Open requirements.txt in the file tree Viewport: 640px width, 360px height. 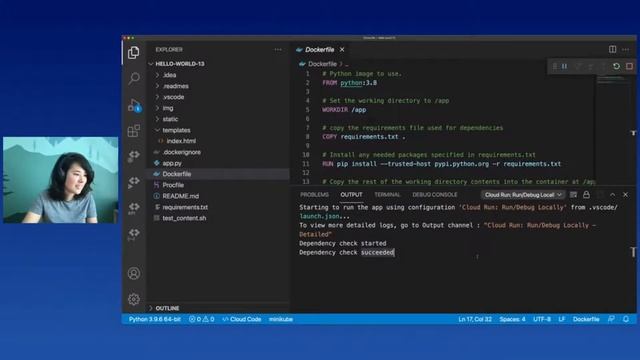coord(185,207)
